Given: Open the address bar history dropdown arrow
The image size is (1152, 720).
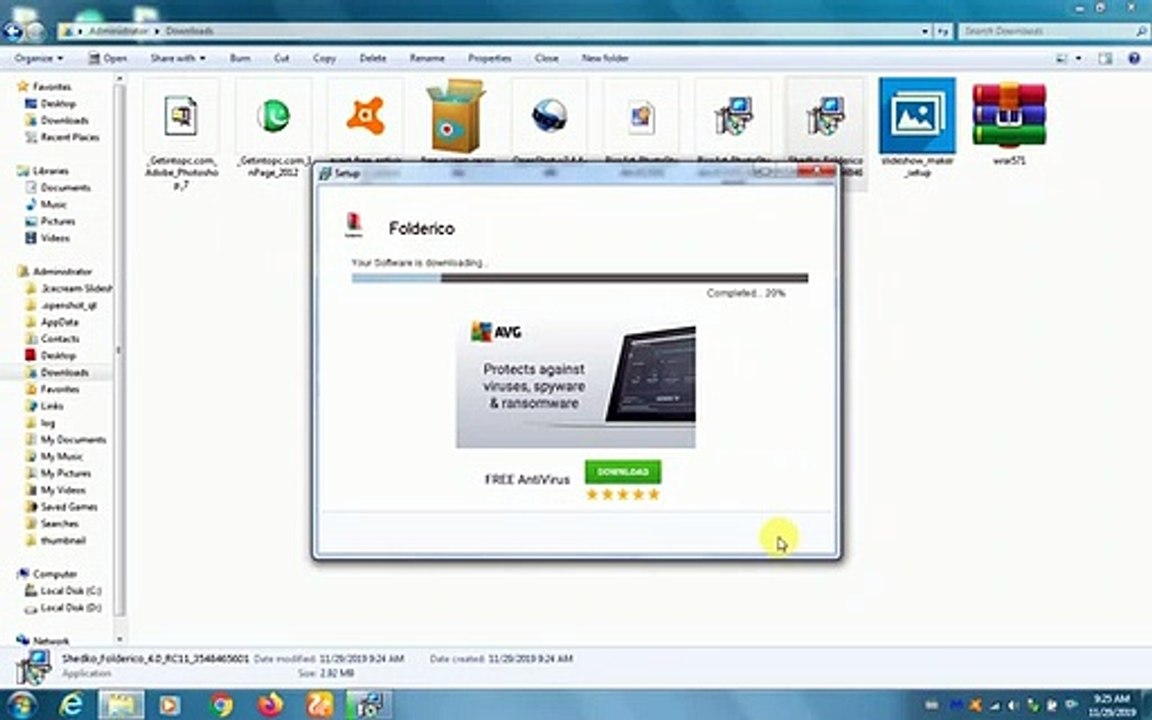Looking at the screenshot, I should 925,31.
